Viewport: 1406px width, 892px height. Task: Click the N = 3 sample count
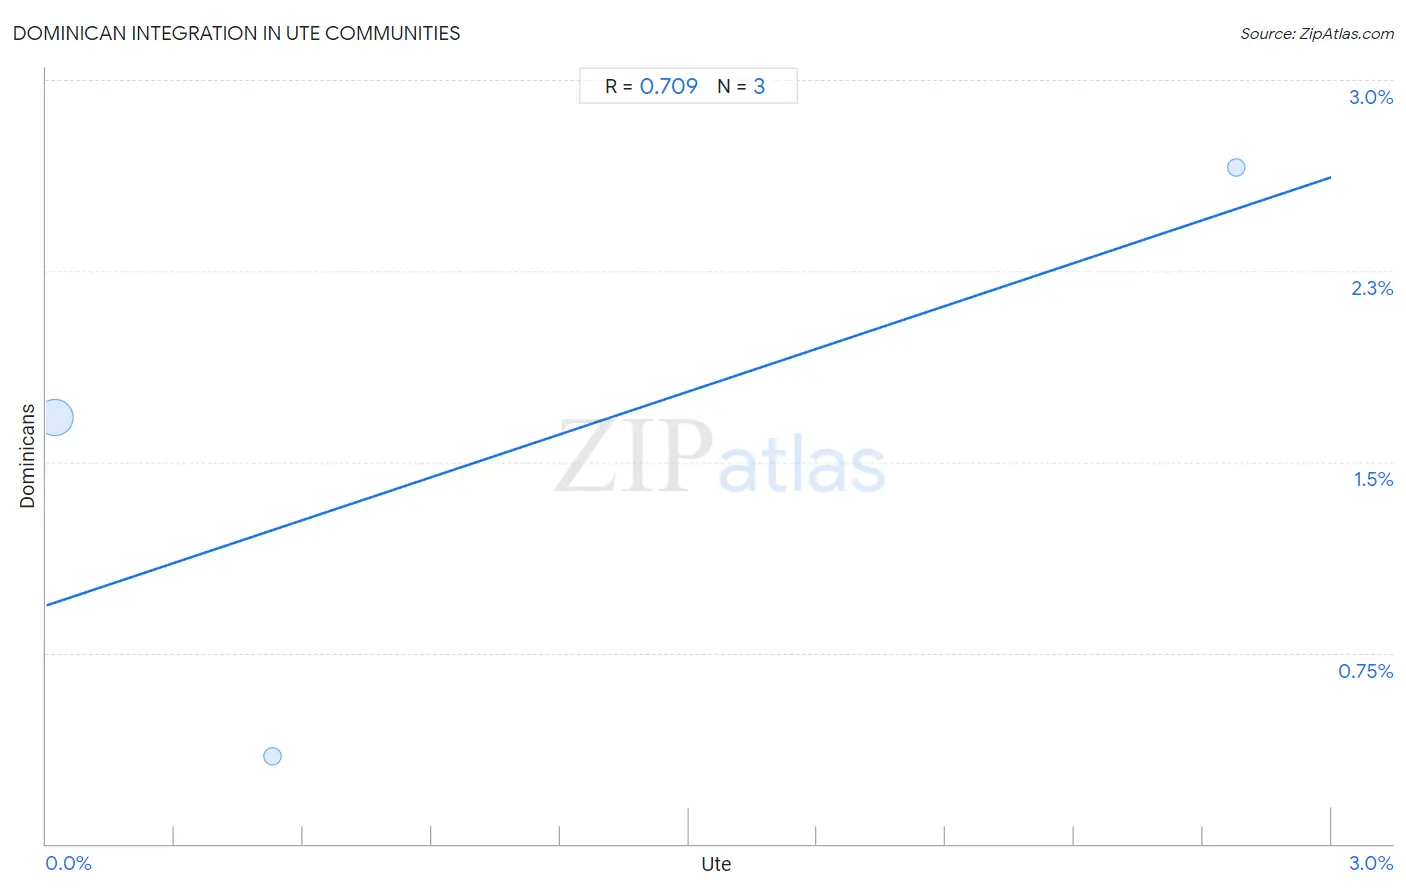[x=741, y=86]
